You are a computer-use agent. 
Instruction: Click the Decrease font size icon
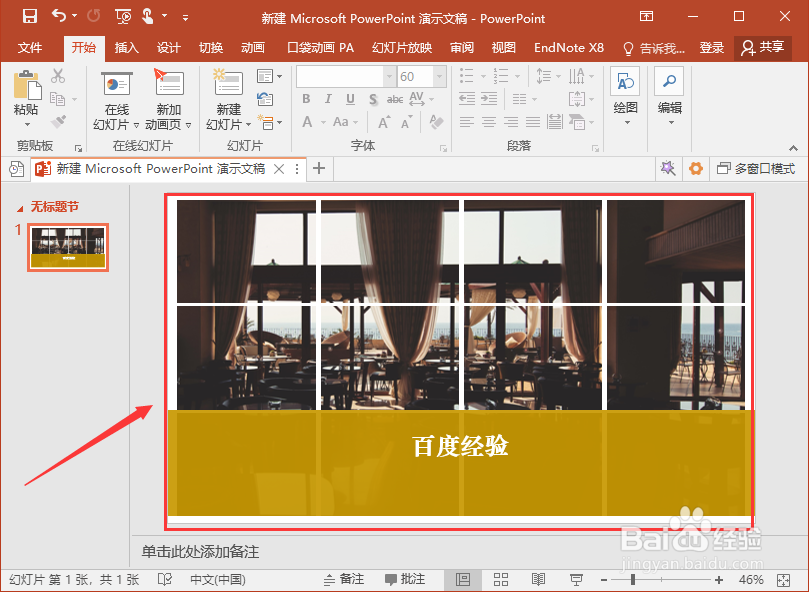pos(407,122)
